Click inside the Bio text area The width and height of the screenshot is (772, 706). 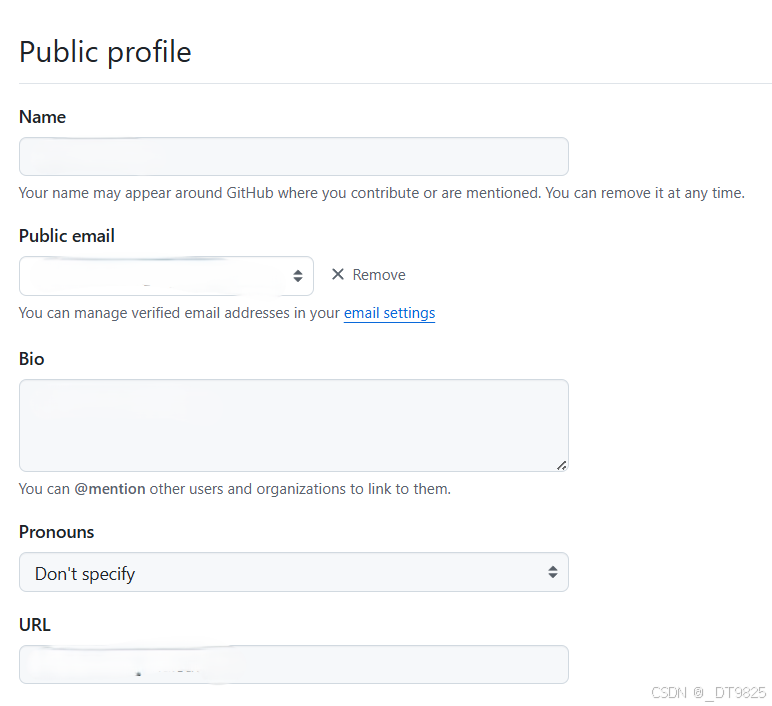click(x=293, y=425)
